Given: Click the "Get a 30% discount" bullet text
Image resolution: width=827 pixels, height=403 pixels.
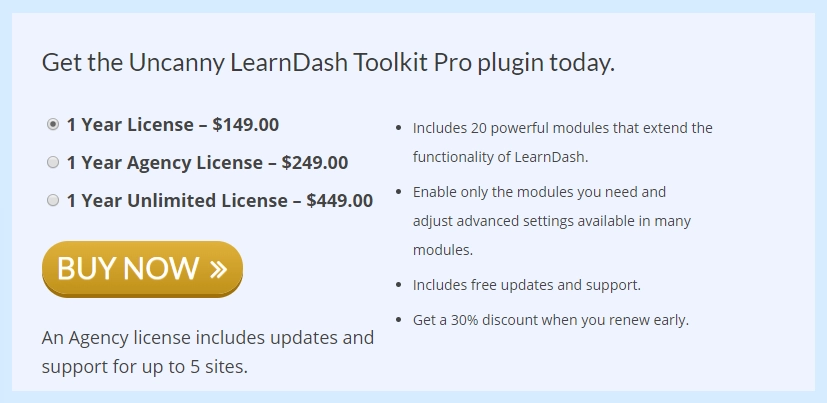Looking at the screenshot, I should (550, 320).
